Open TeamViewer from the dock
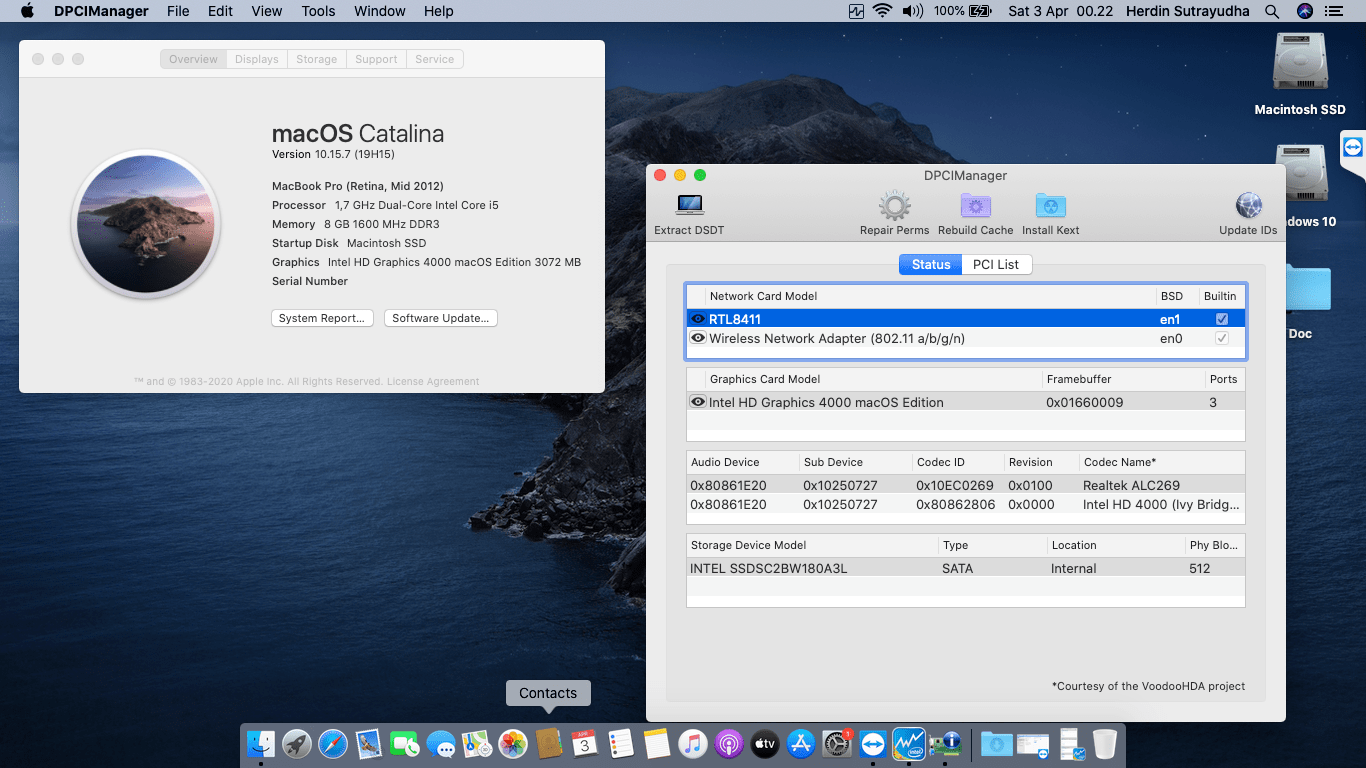The image size is (1366, 768). 873,743
